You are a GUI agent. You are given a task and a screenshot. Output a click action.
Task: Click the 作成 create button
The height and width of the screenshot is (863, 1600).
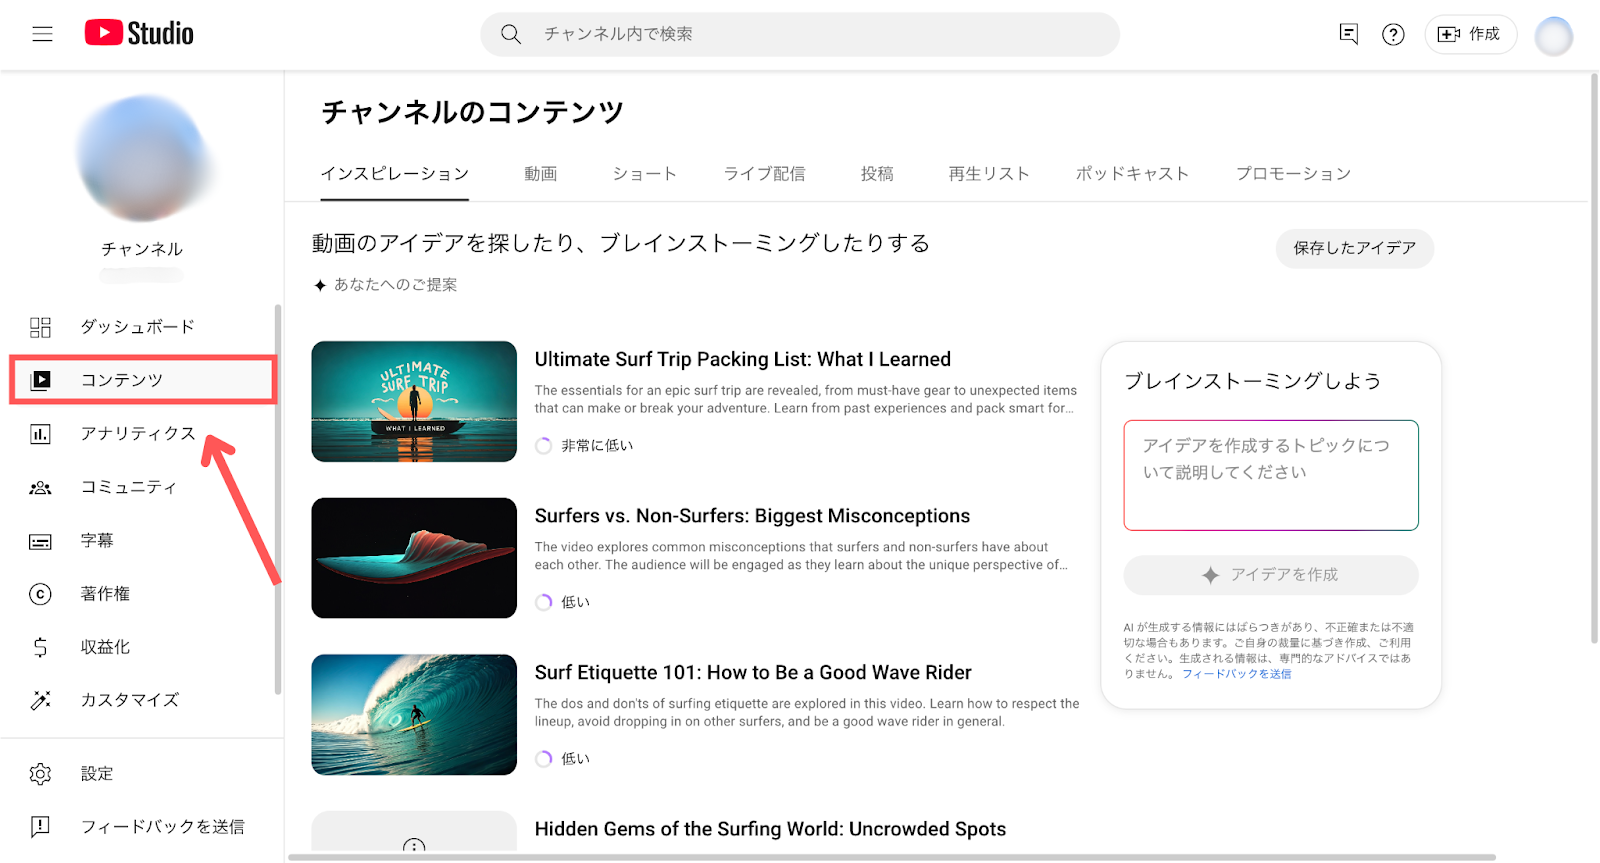pyautogui.click(x=1470, y=34)
